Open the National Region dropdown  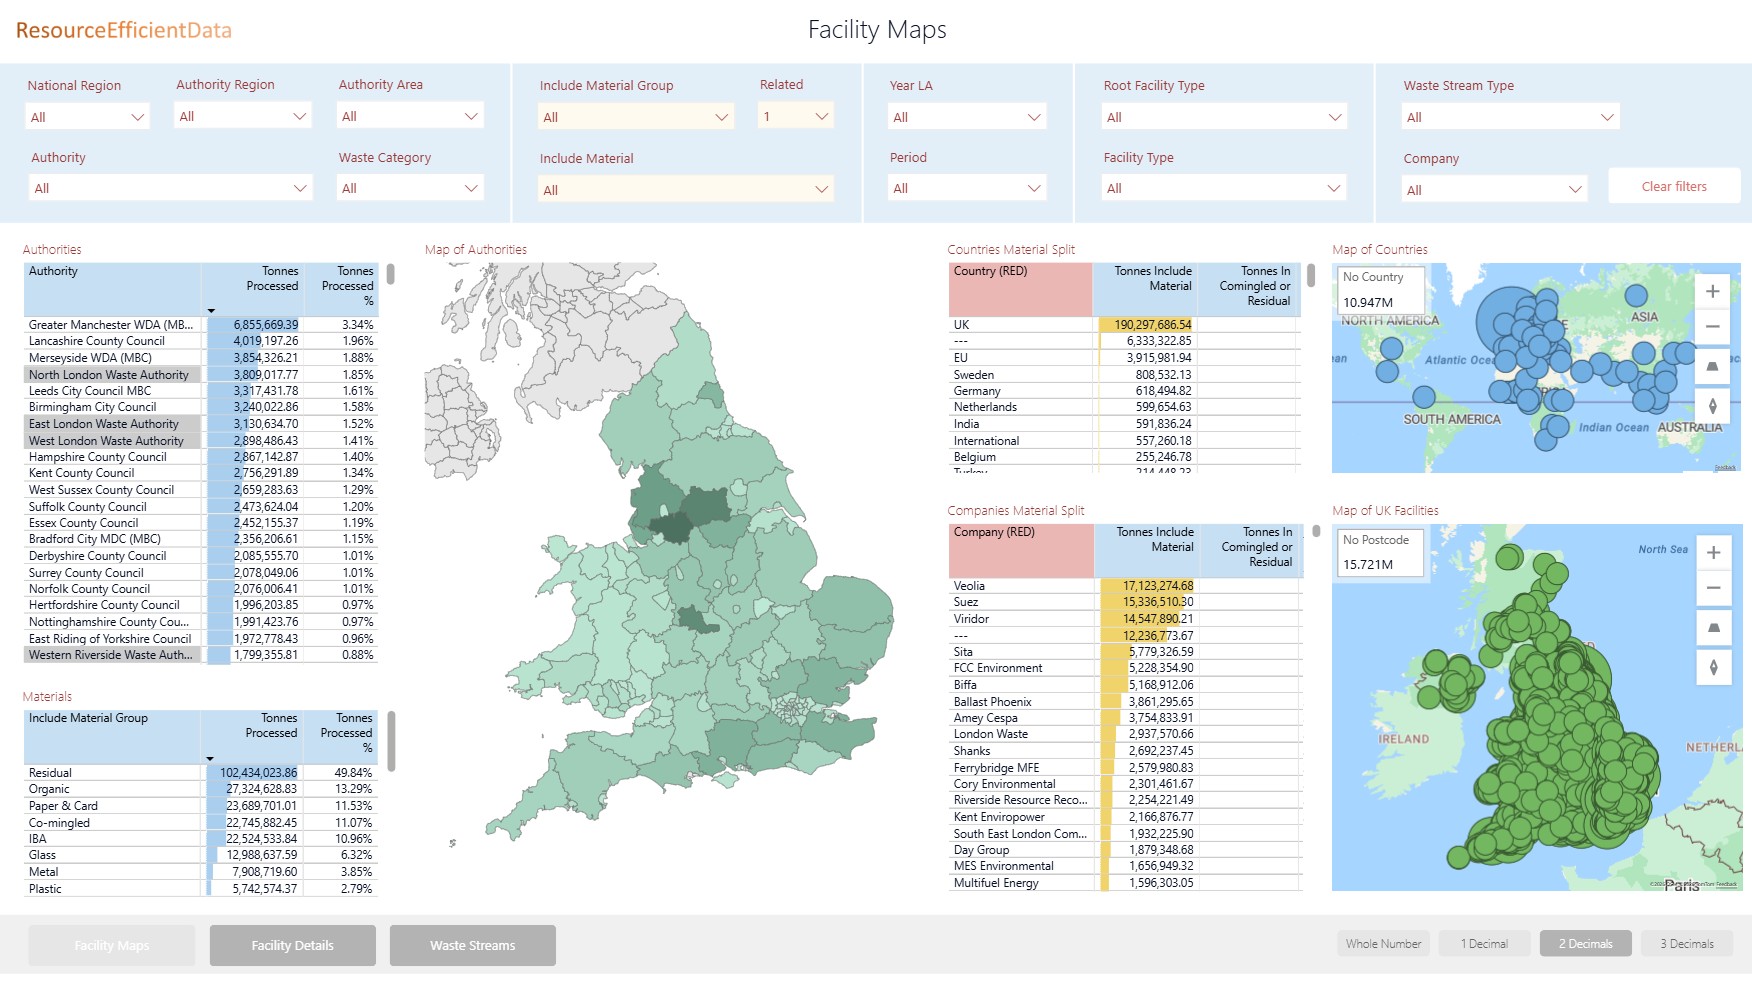tap(87, 117)
